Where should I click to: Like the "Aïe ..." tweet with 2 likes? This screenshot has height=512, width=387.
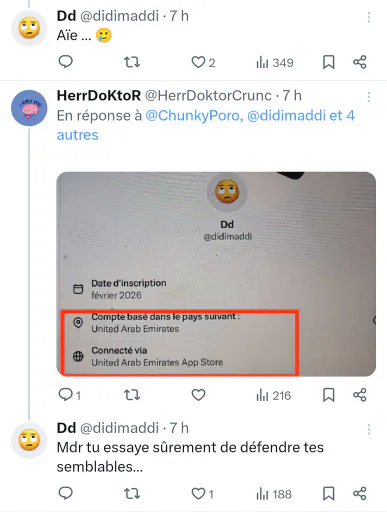pyautogui.click(x=203, y=62)
